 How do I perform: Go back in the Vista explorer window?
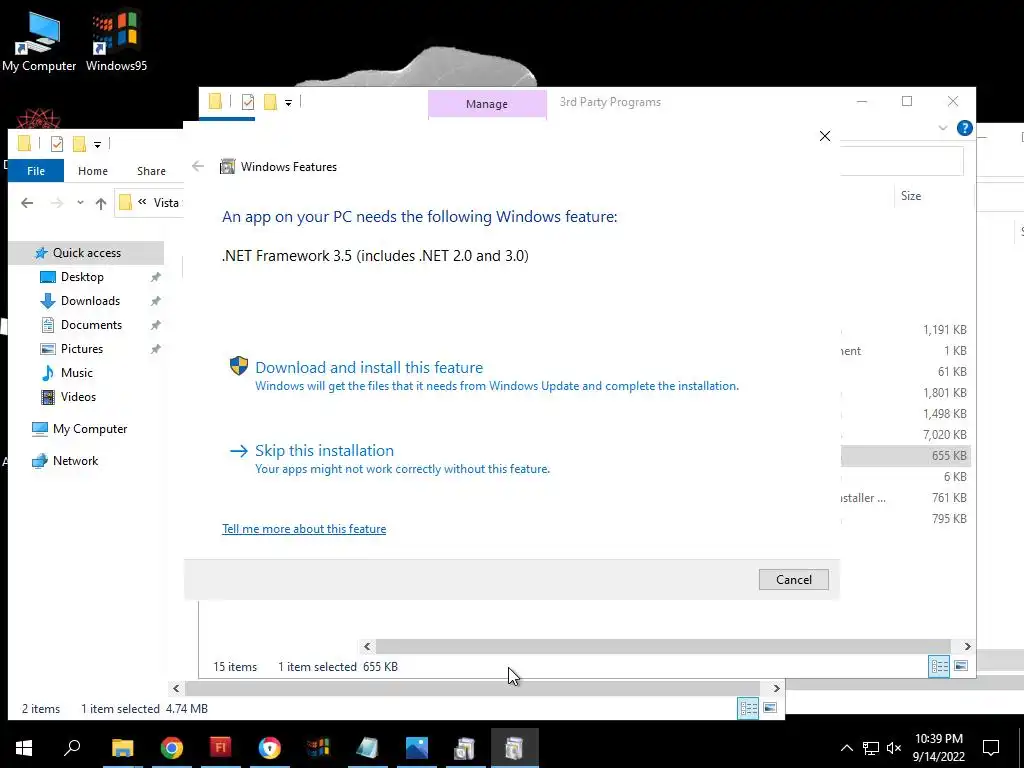(x=27, y=203)
